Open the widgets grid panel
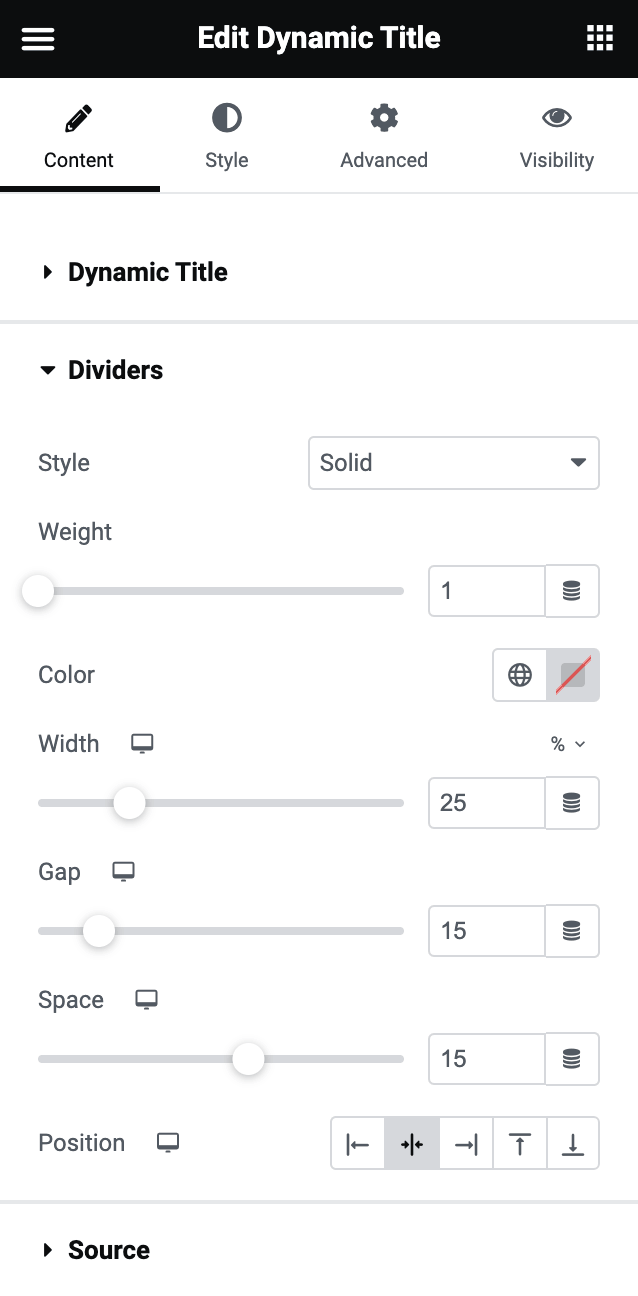Image resolution: width=638 pixels, height=1296 pixels. pos(599,39)
